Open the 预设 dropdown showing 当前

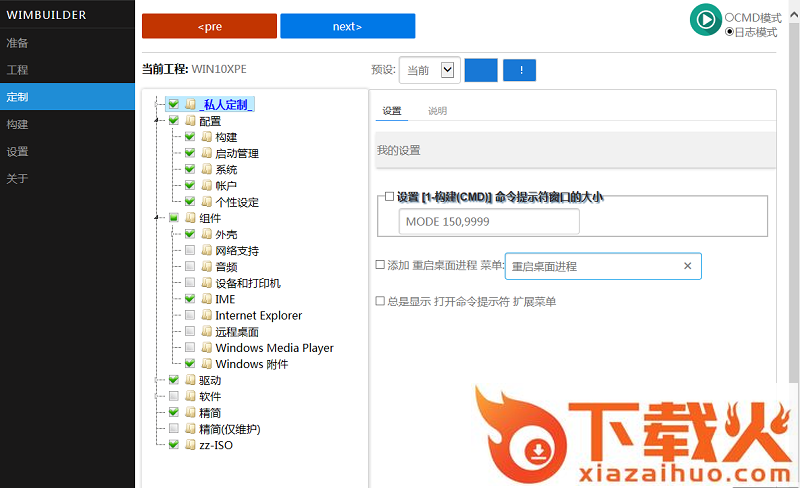(x=430, y=70)
